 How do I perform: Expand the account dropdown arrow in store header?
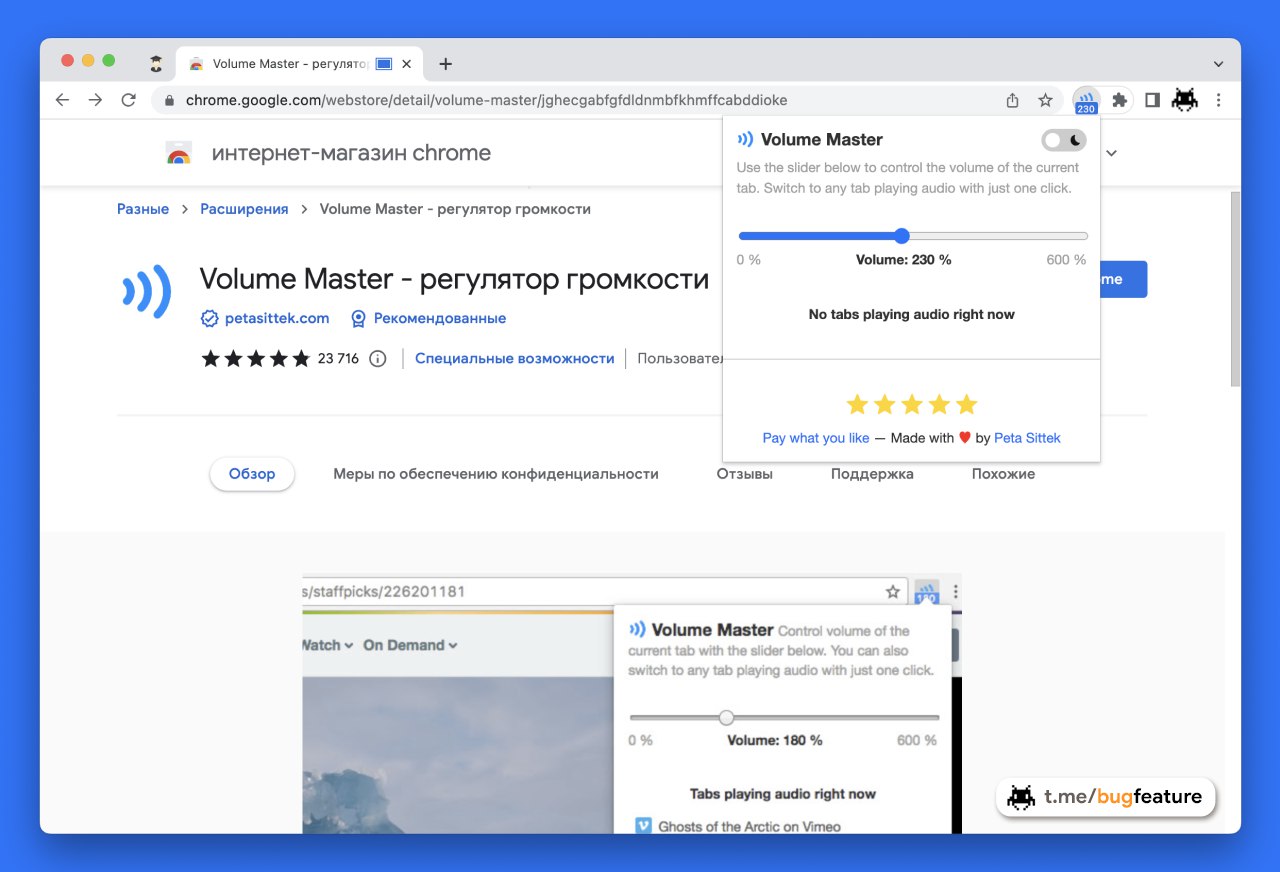(x=1111, y=153)
